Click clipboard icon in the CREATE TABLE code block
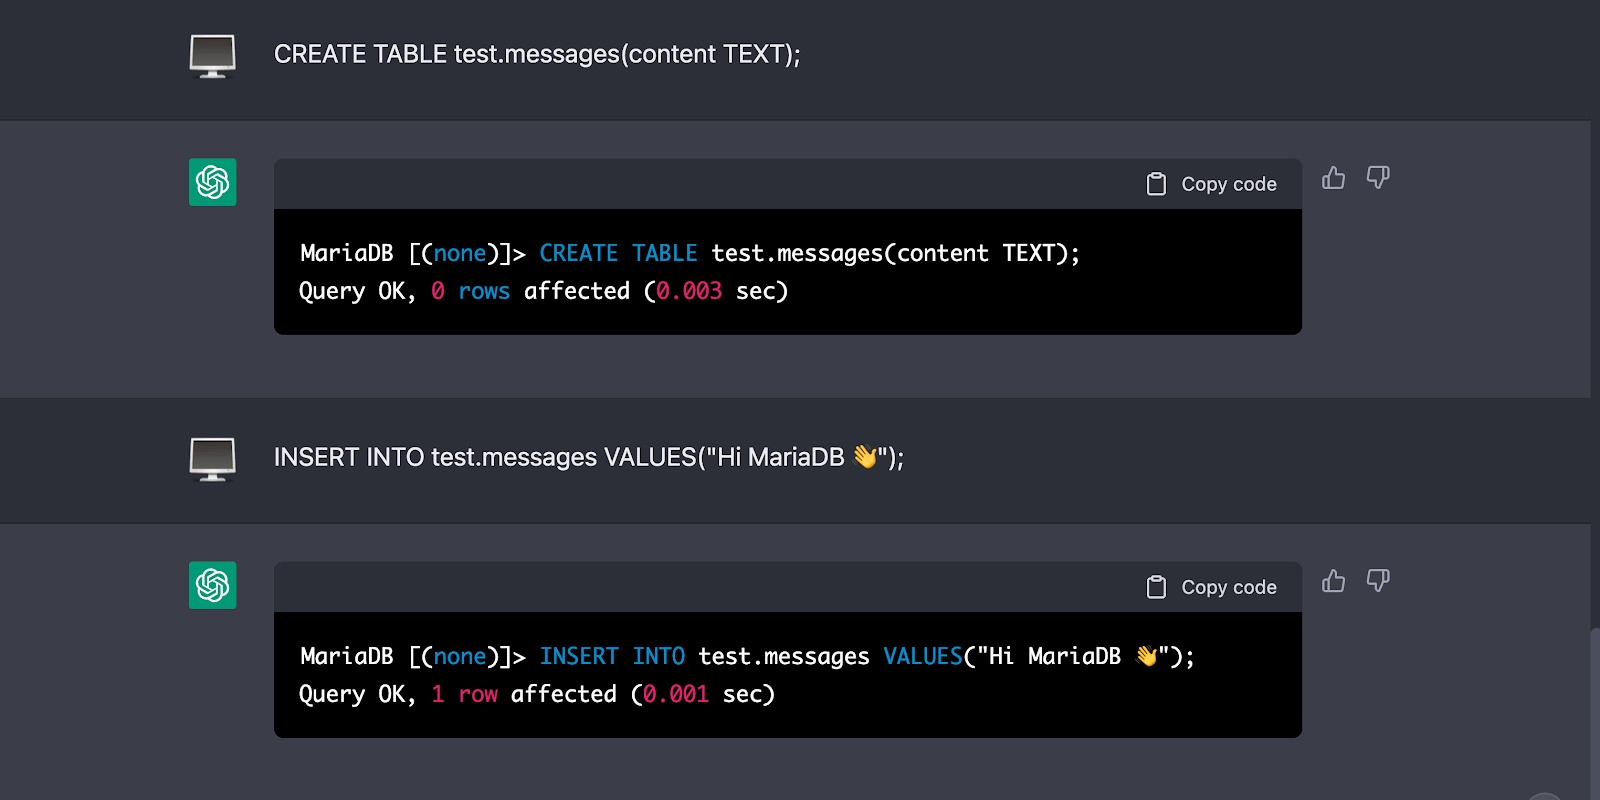 click(1156, 184)
